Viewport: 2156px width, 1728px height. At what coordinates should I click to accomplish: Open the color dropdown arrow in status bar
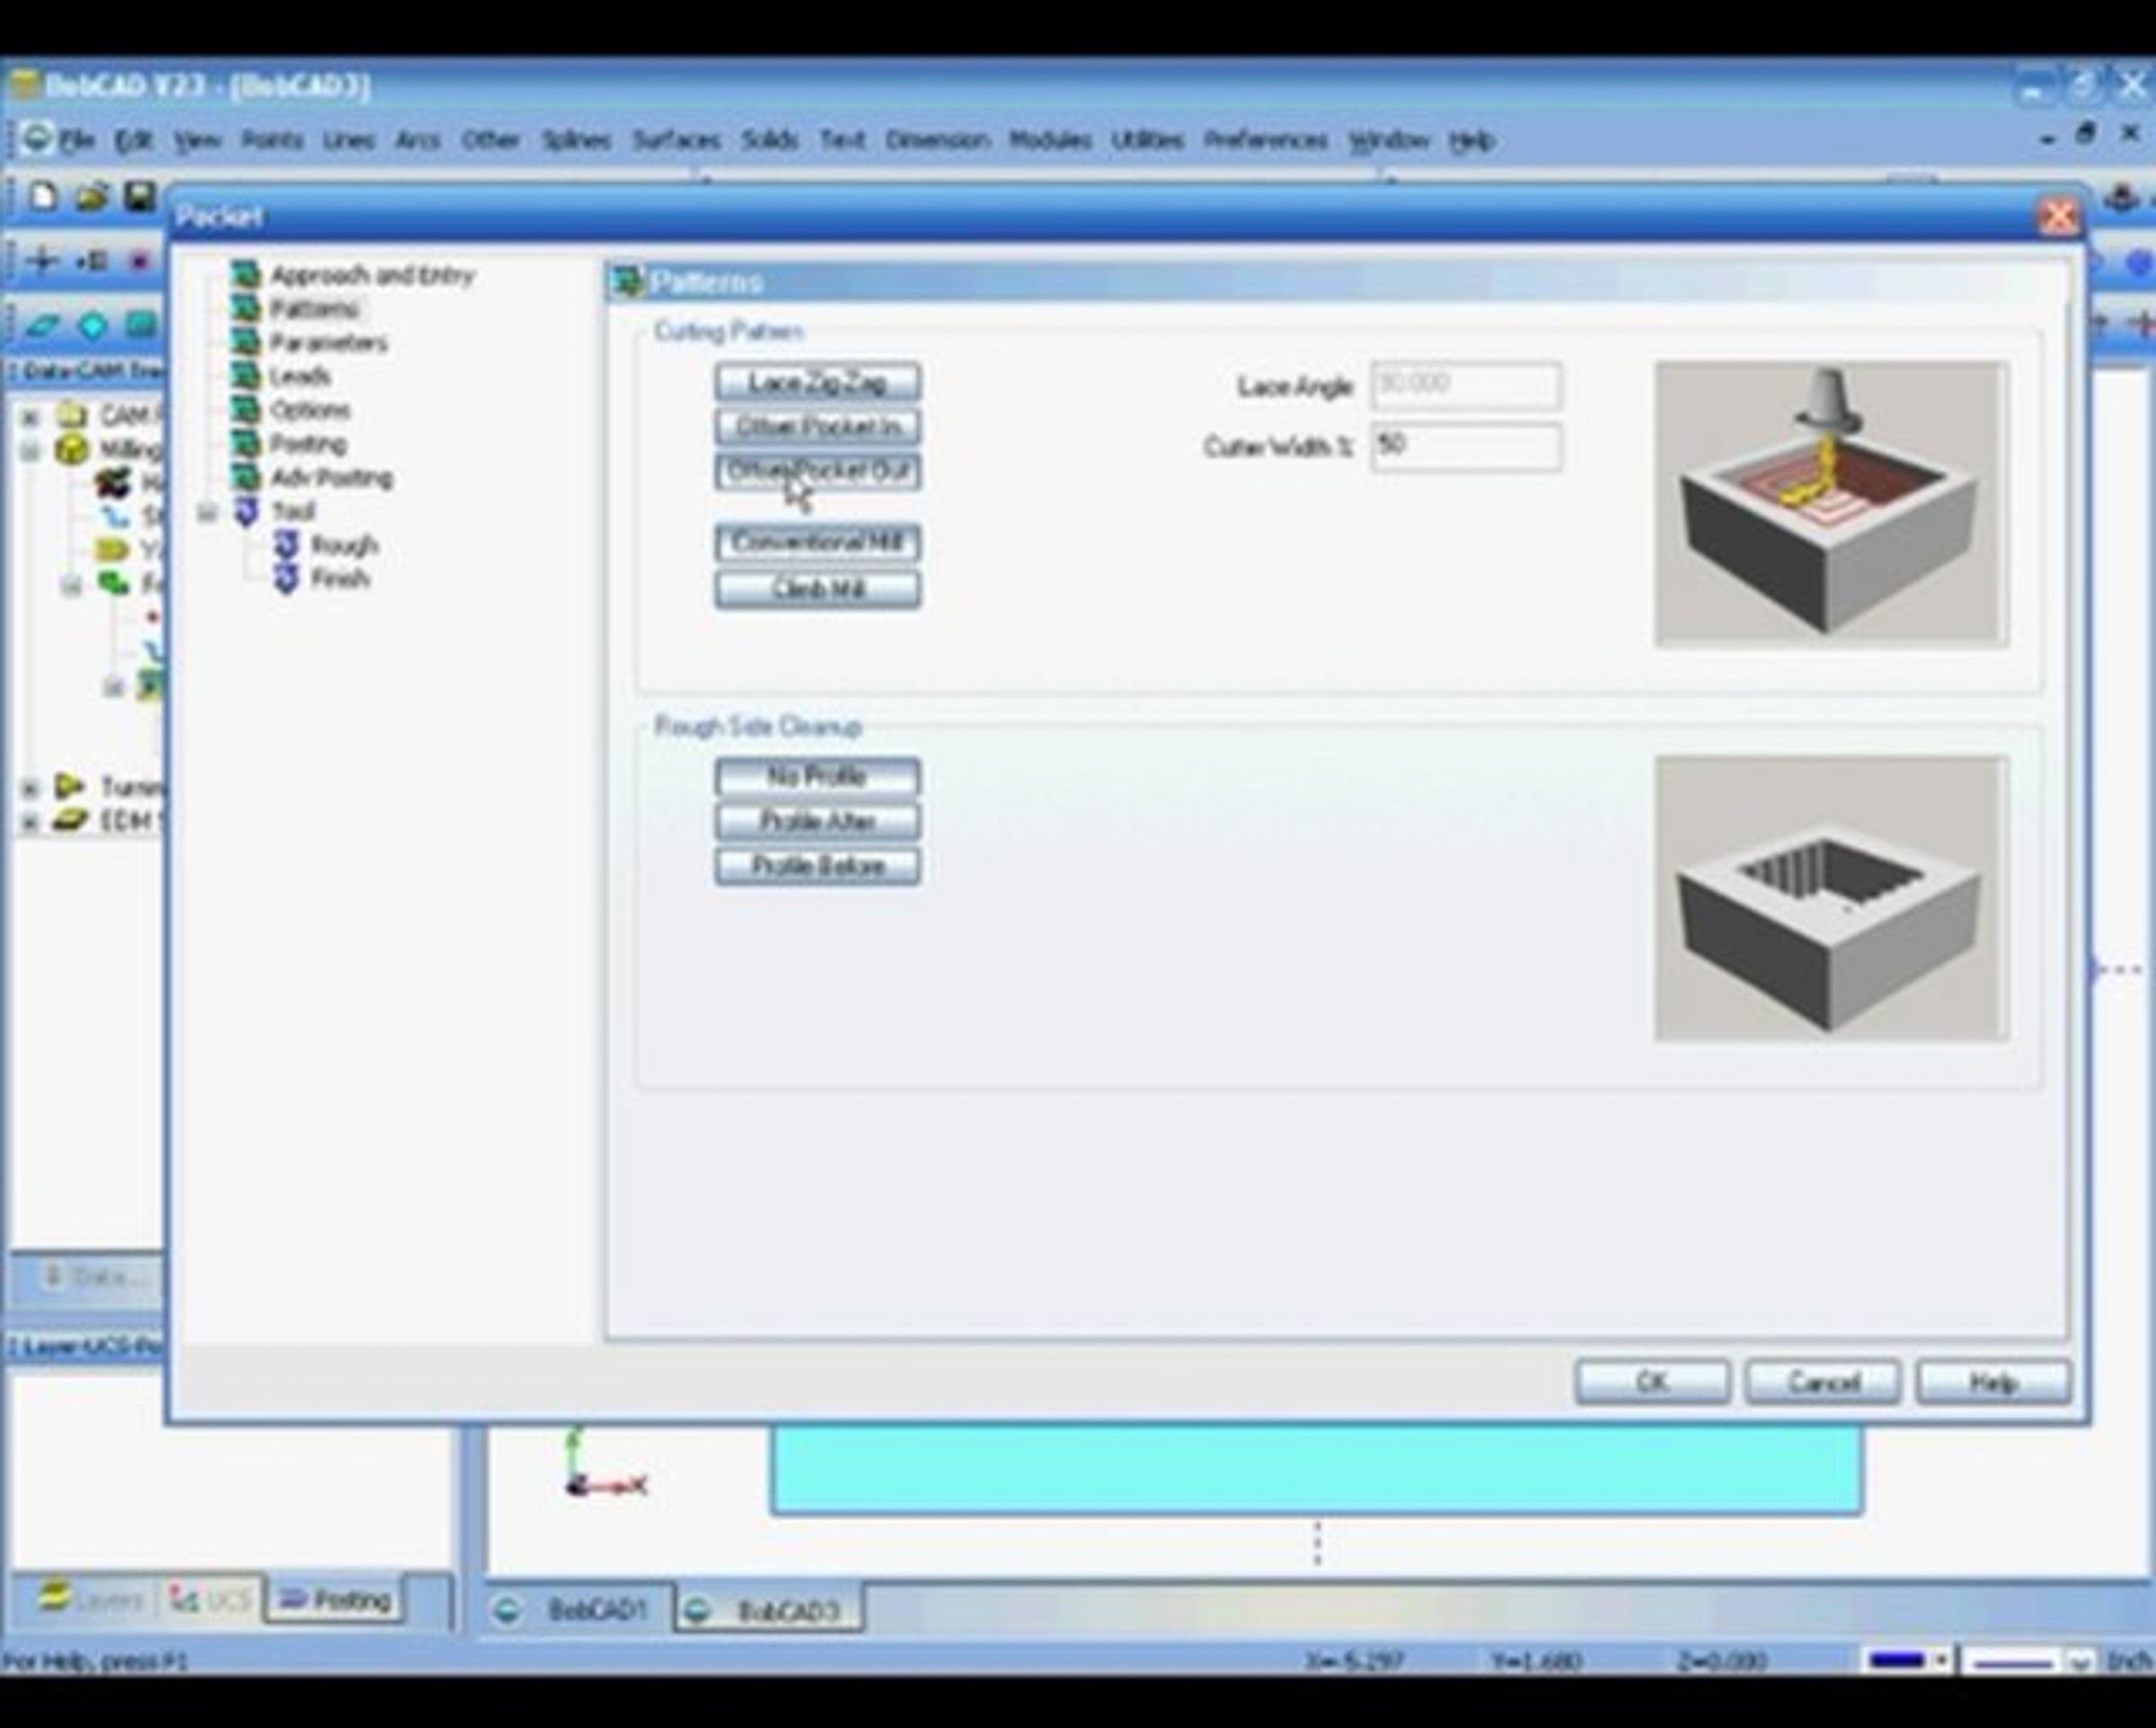(x=1941, y=1661)
